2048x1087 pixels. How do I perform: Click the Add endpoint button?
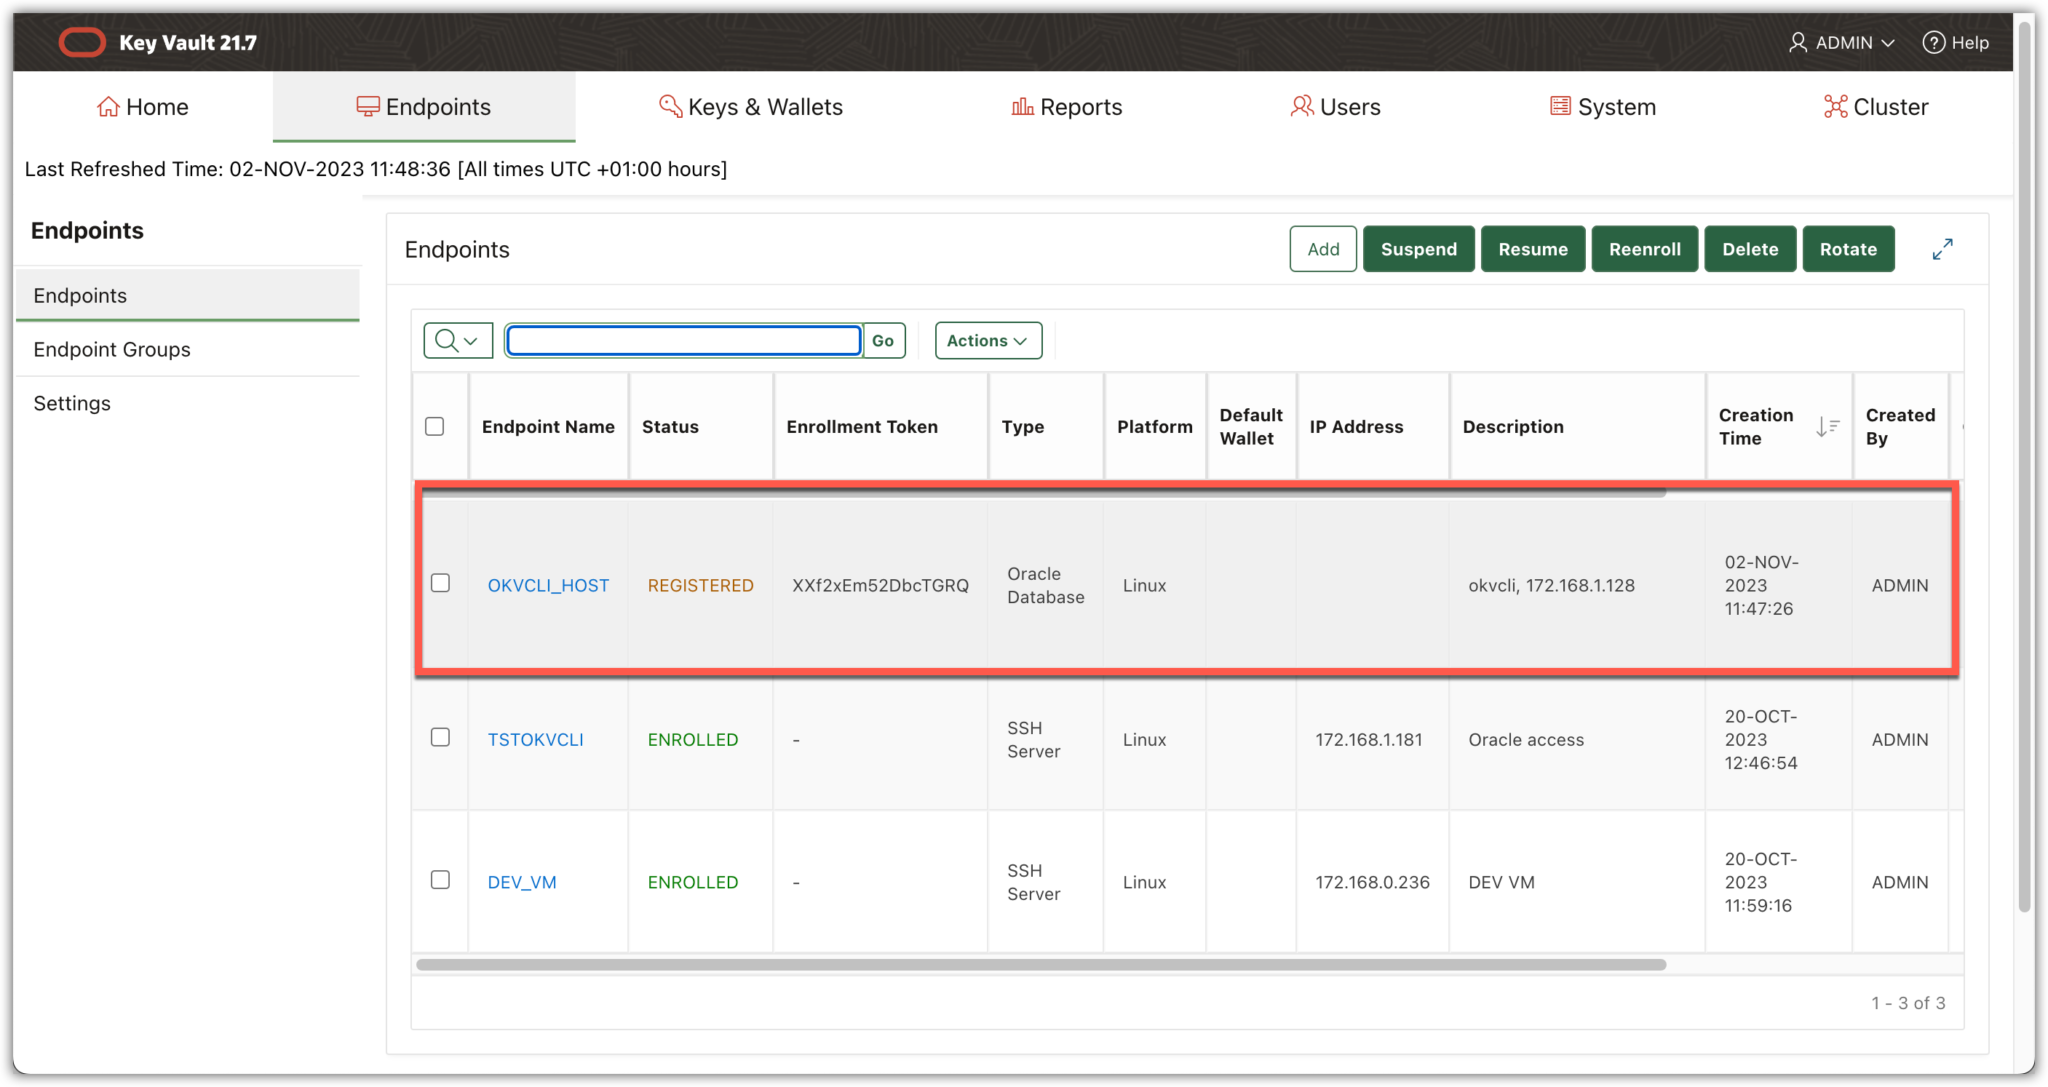click(x=1322, y=249)
